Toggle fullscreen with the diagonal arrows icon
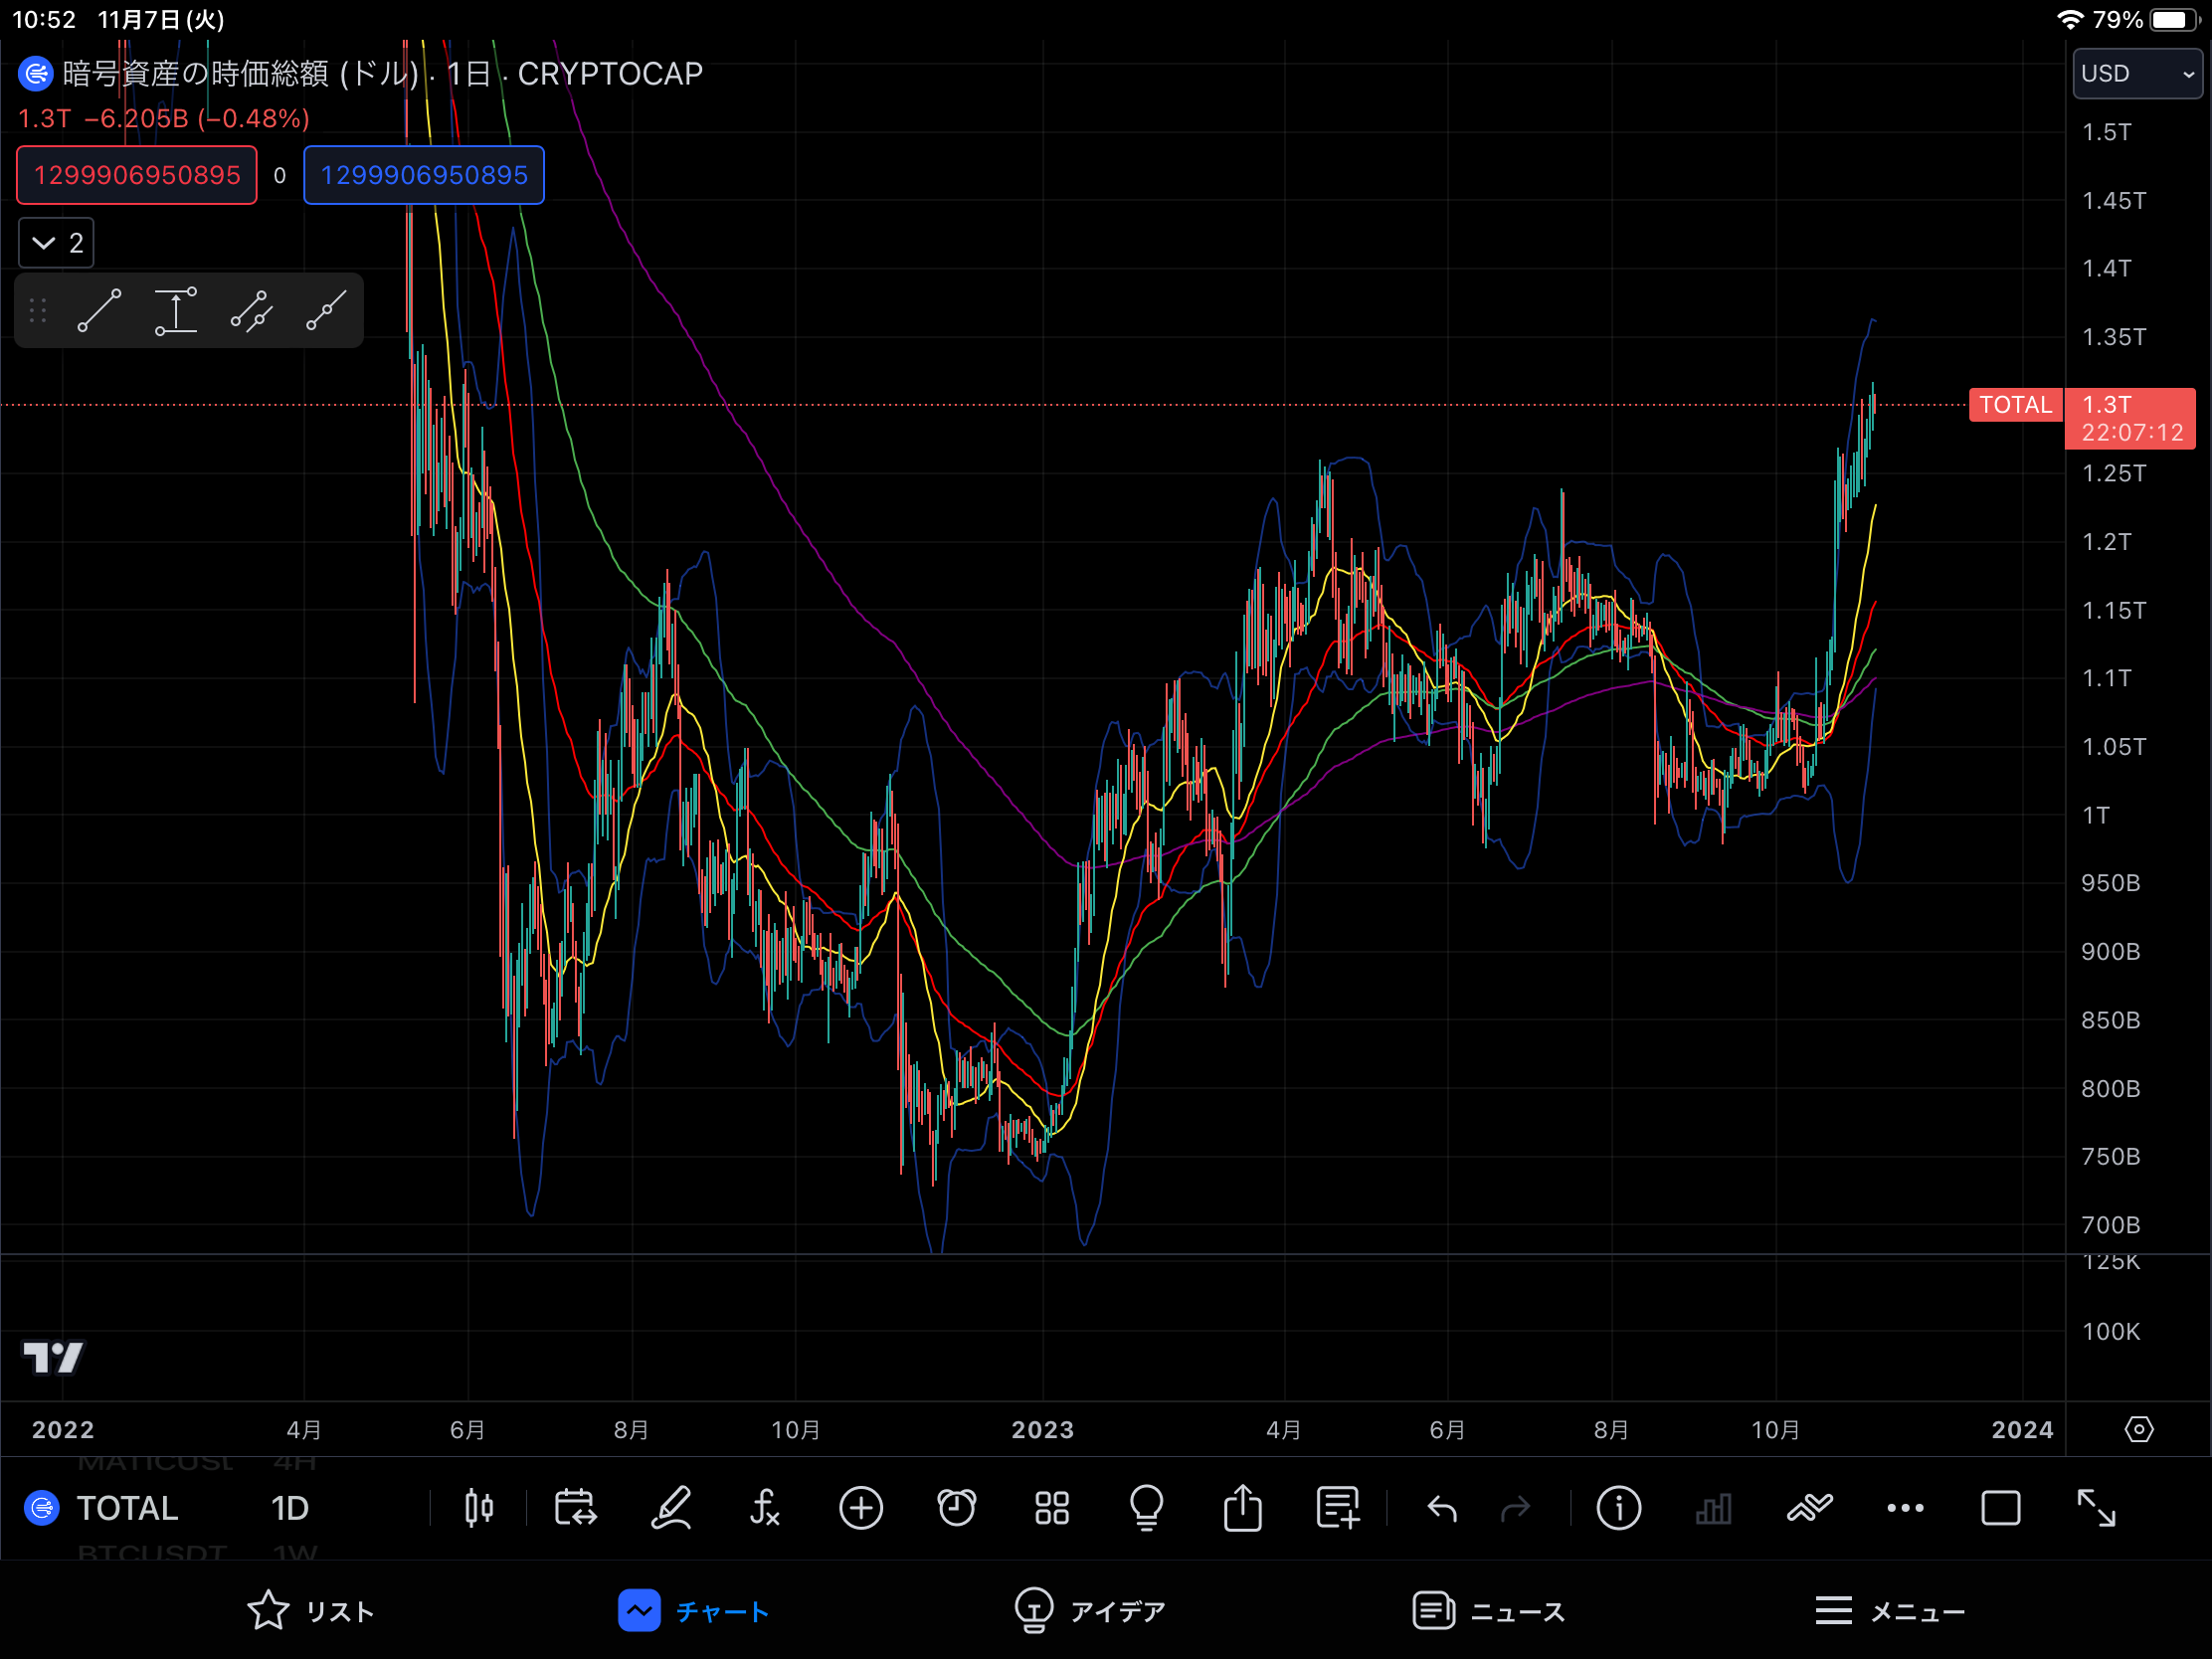Image resolution: width=2212 pixels, height=1659 pixels. coord(2096,1508)
